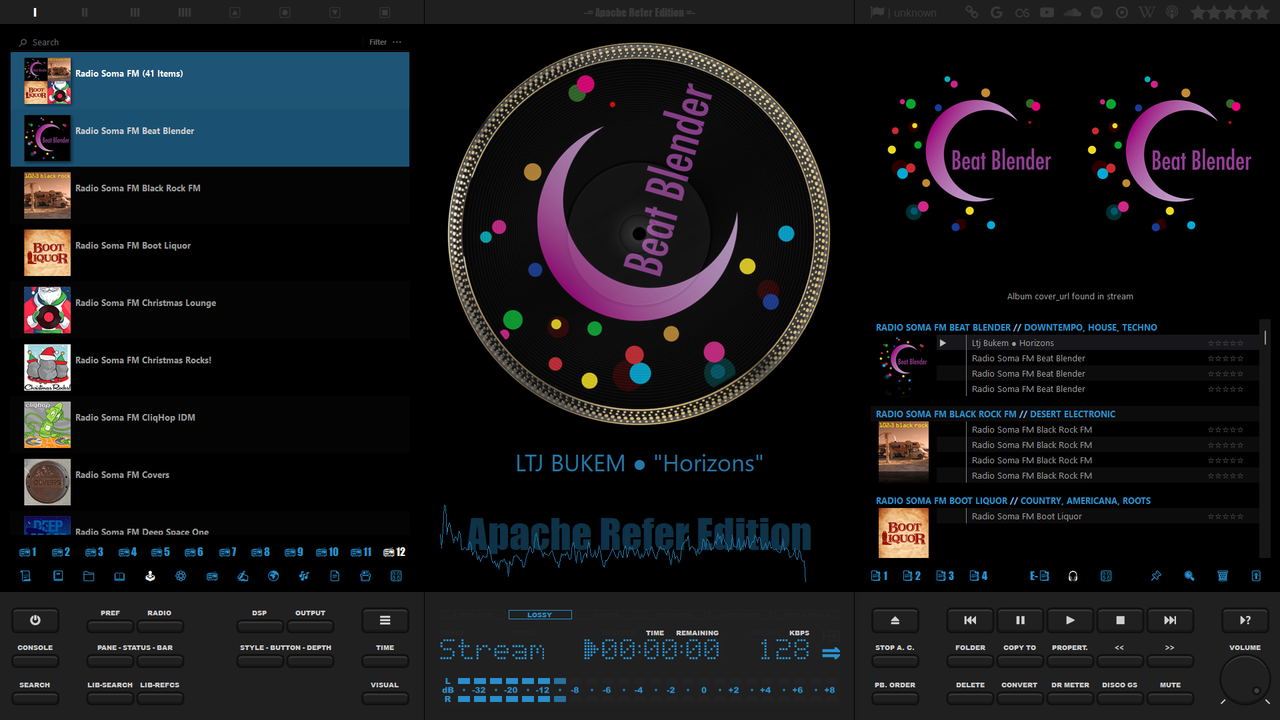Select the joystick icon

click(150, 576)
